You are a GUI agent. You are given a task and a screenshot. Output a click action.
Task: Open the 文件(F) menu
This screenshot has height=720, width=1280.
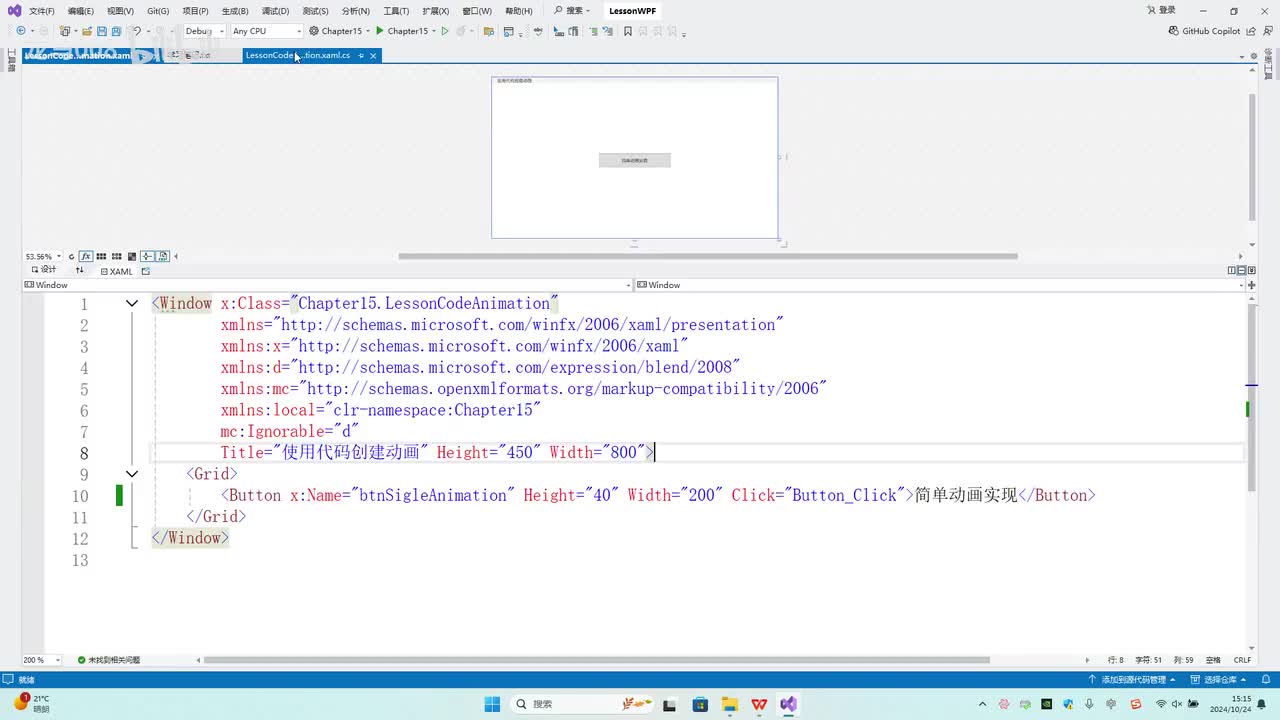coord(42,11)
